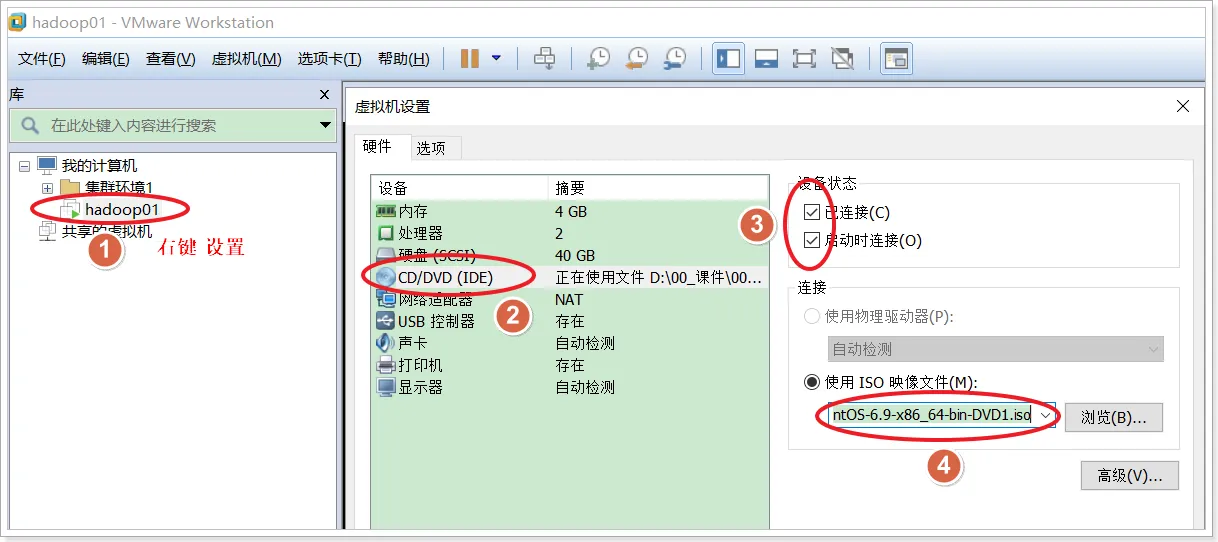This screenshot has width=1218, height=542.
Task: Toggle the 启动时连接(O) checkbox
Action: pyautogui.click(x=812, y=241)
